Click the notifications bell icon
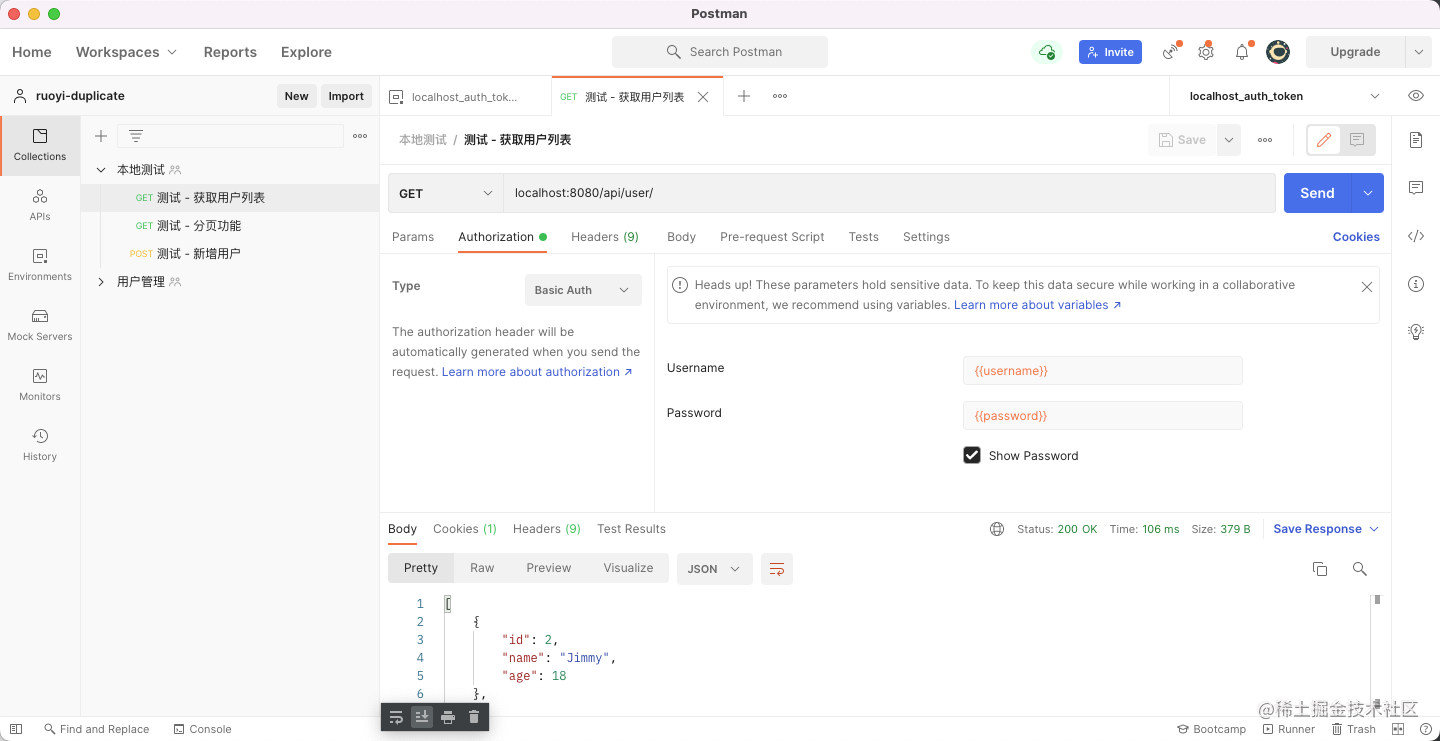1440x741 pixels. 1242,52
